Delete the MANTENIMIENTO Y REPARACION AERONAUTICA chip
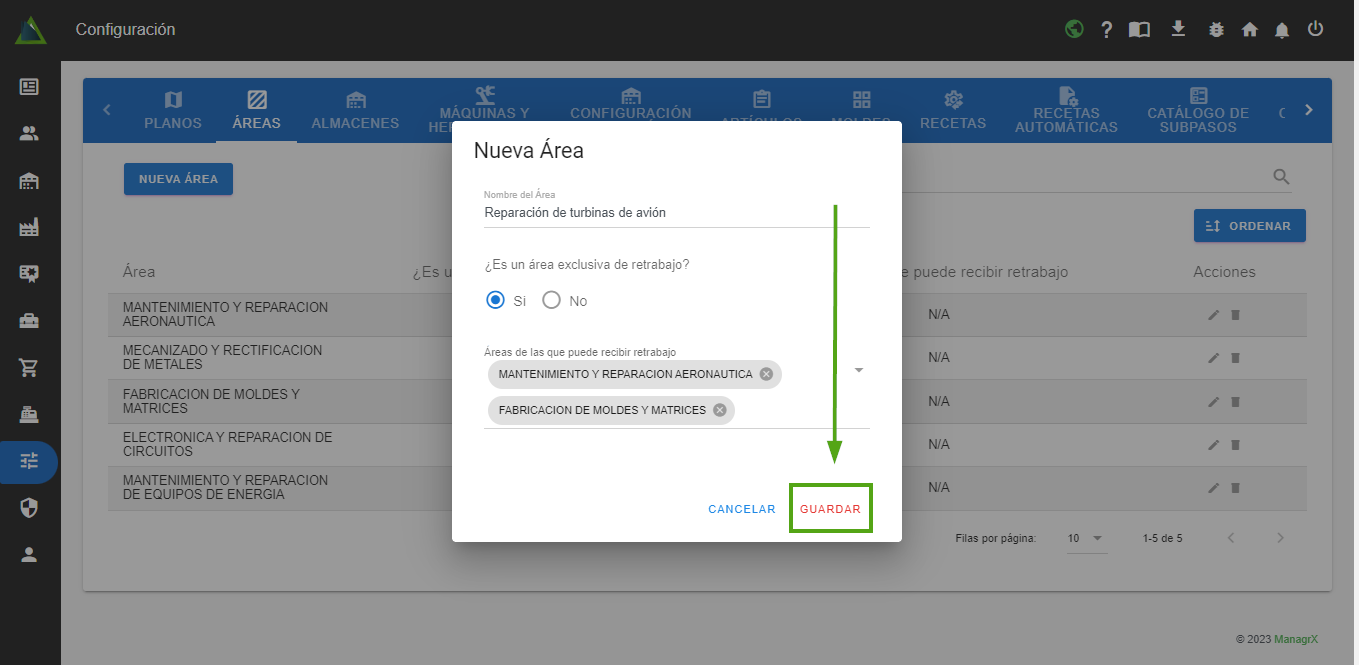 (766, 374)
